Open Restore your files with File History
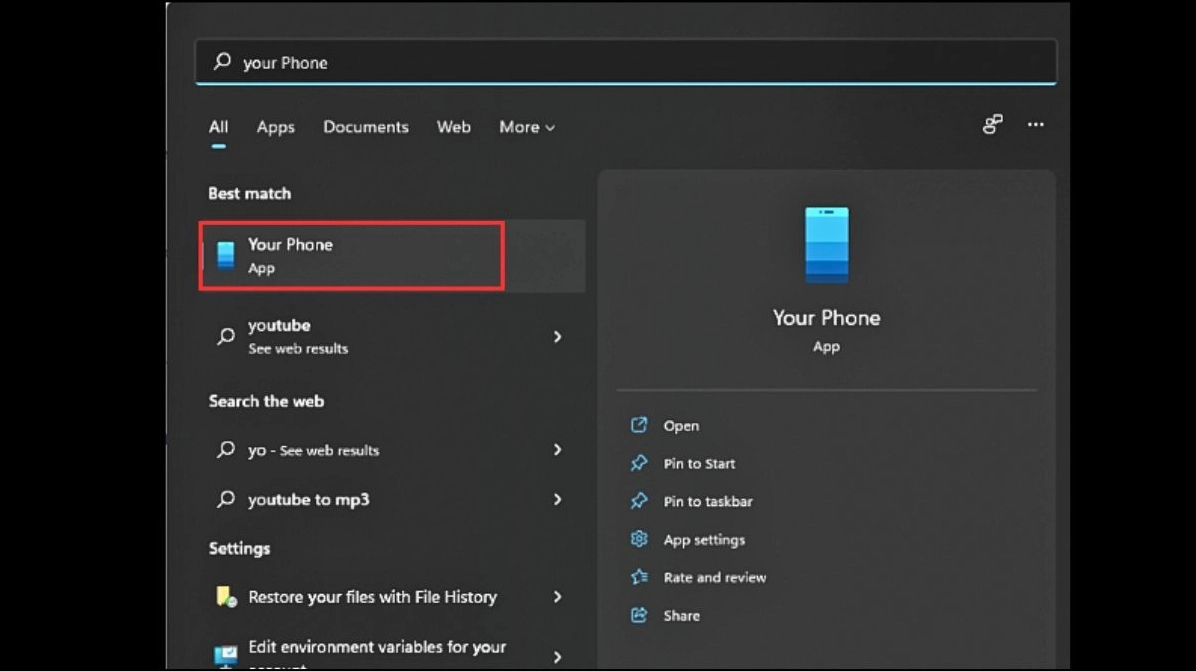Image resolution: width=1196 pixels, height=671 pixels. pos(370,597)
